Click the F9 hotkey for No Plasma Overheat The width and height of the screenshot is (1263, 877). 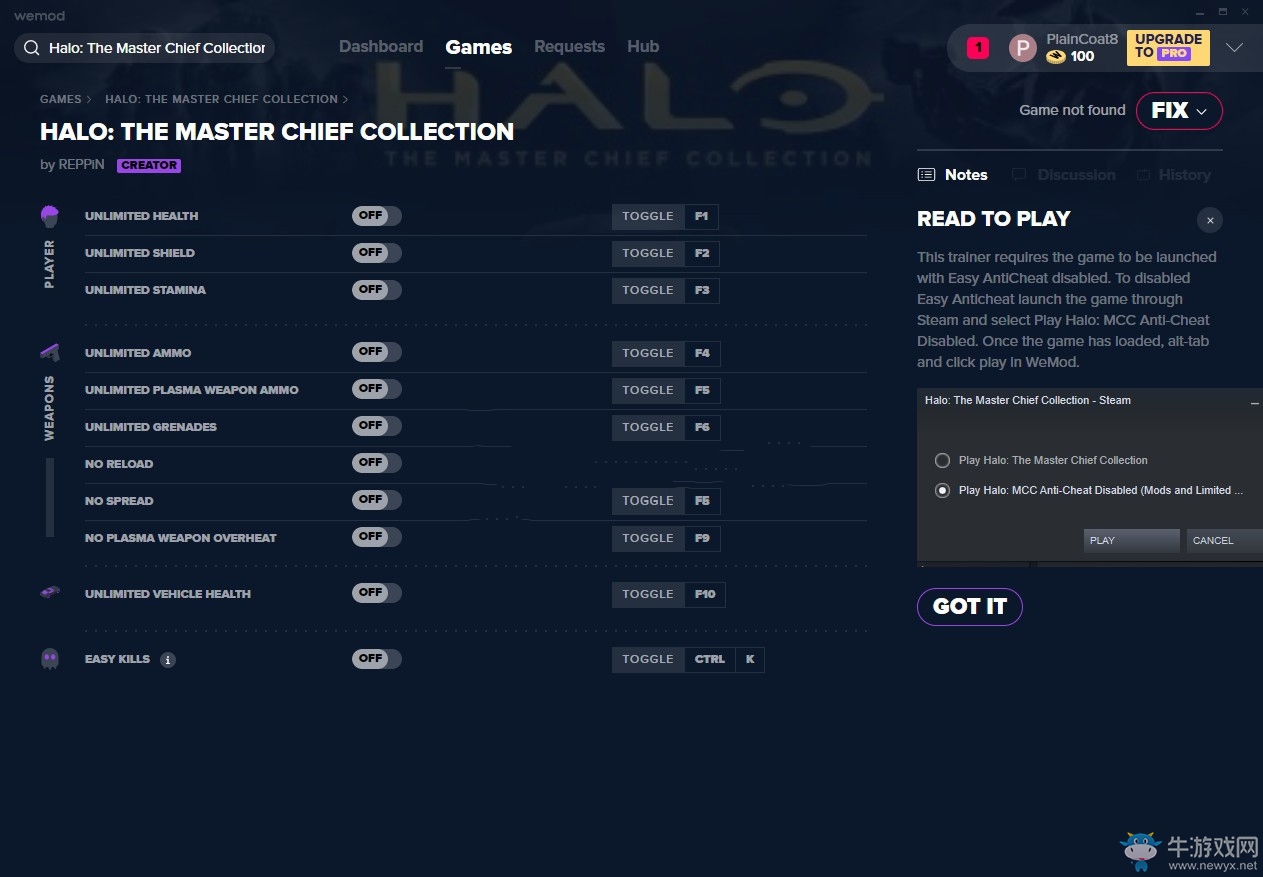point(702,538)
